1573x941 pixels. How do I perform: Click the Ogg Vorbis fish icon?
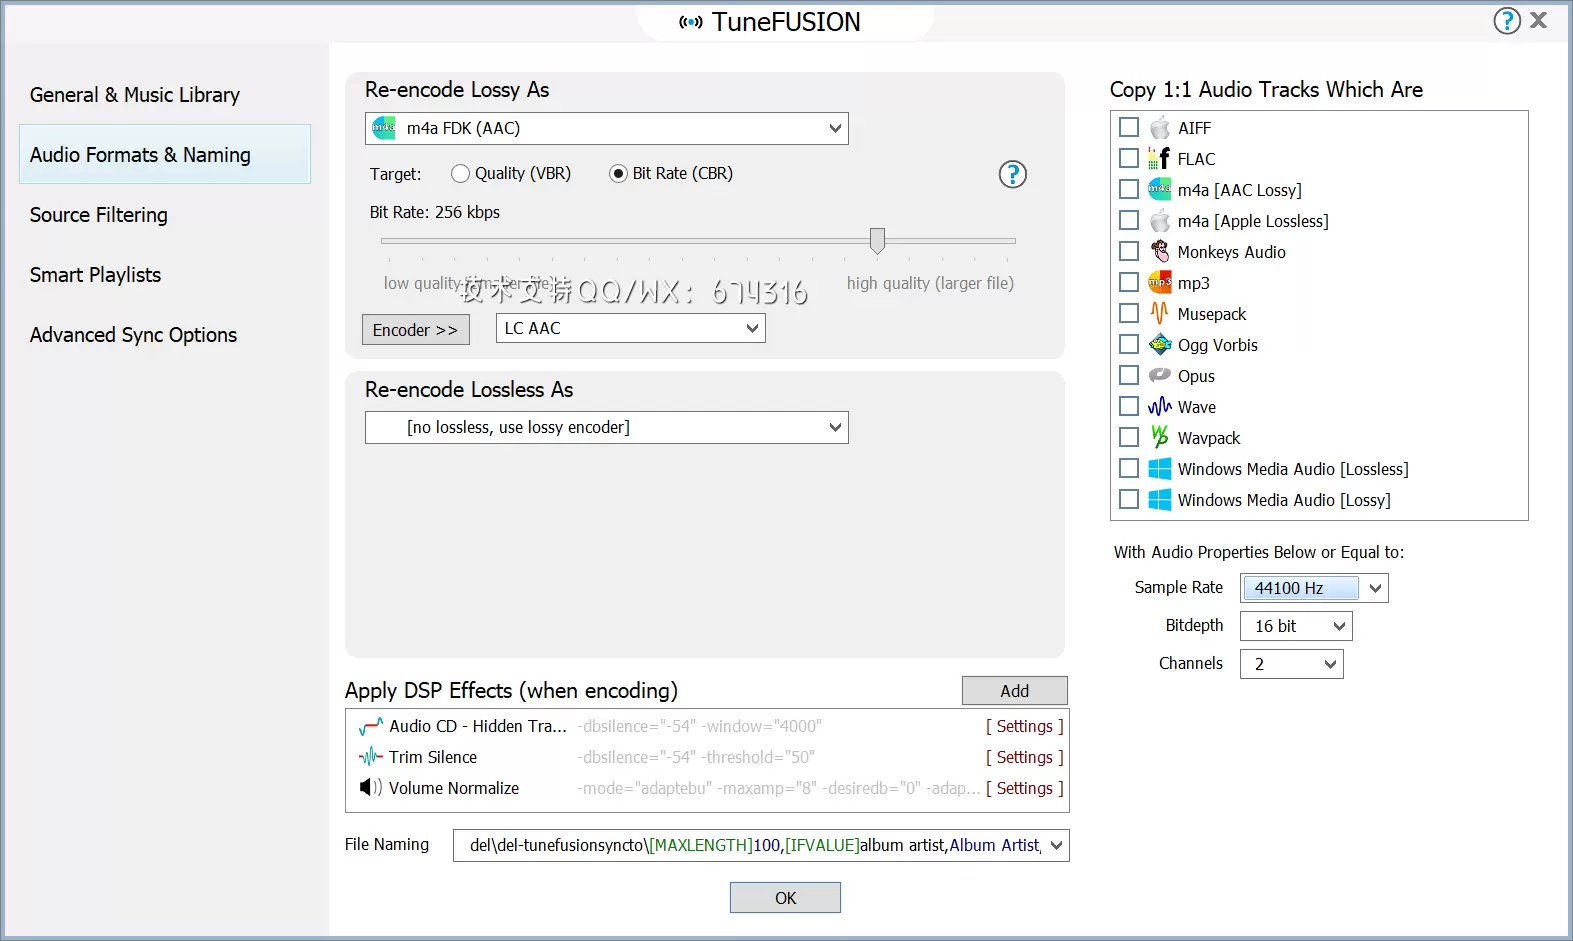click(x=1159, y=345)
